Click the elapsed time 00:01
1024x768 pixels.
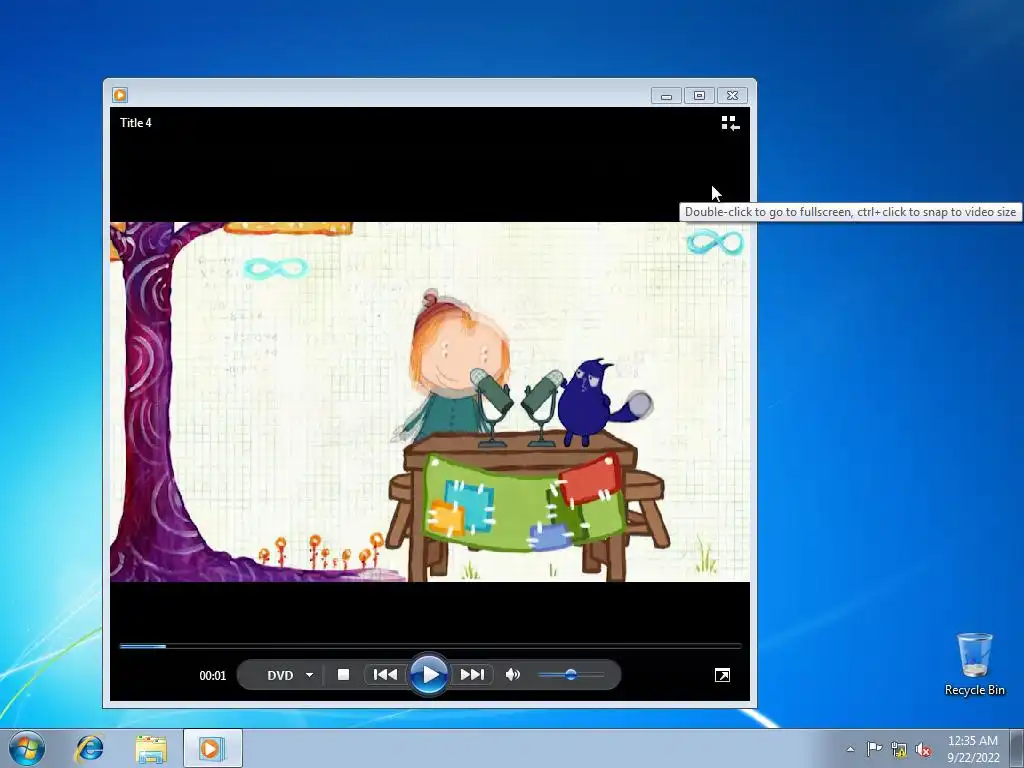click(x=213, y=676)
